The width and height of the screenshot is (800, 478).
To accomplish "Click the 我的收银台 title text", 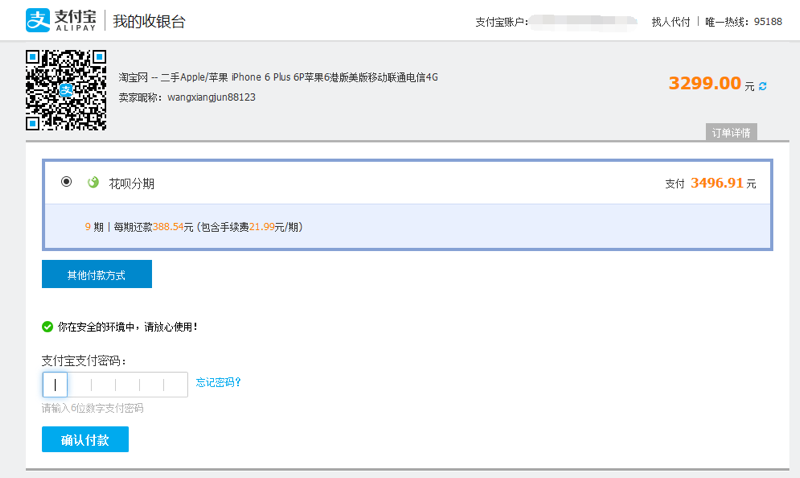I will click(149, 21).
